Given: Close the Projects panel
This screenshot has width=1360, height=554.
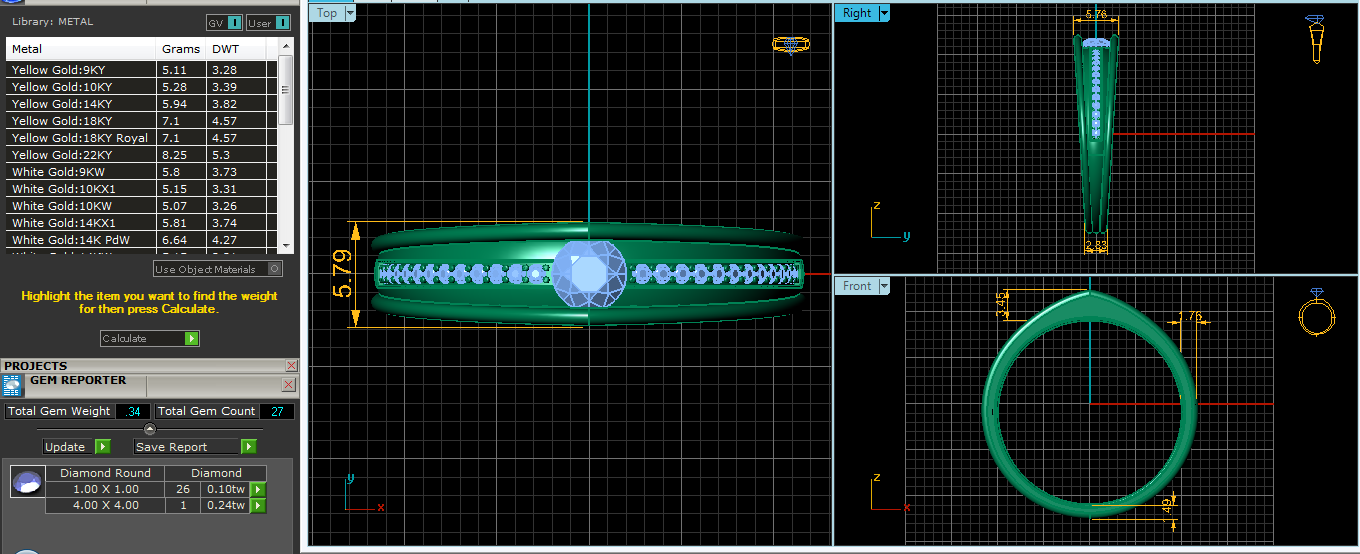Looking at the screenshot, I should [x=292, y=366].
